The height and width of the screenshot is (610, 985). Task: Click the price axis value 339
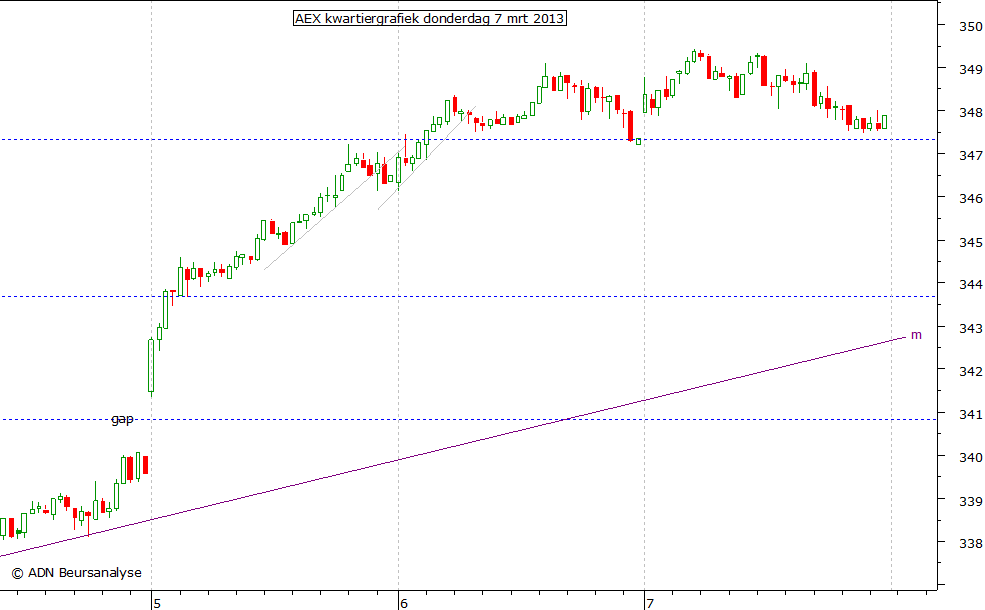[971, 501]
